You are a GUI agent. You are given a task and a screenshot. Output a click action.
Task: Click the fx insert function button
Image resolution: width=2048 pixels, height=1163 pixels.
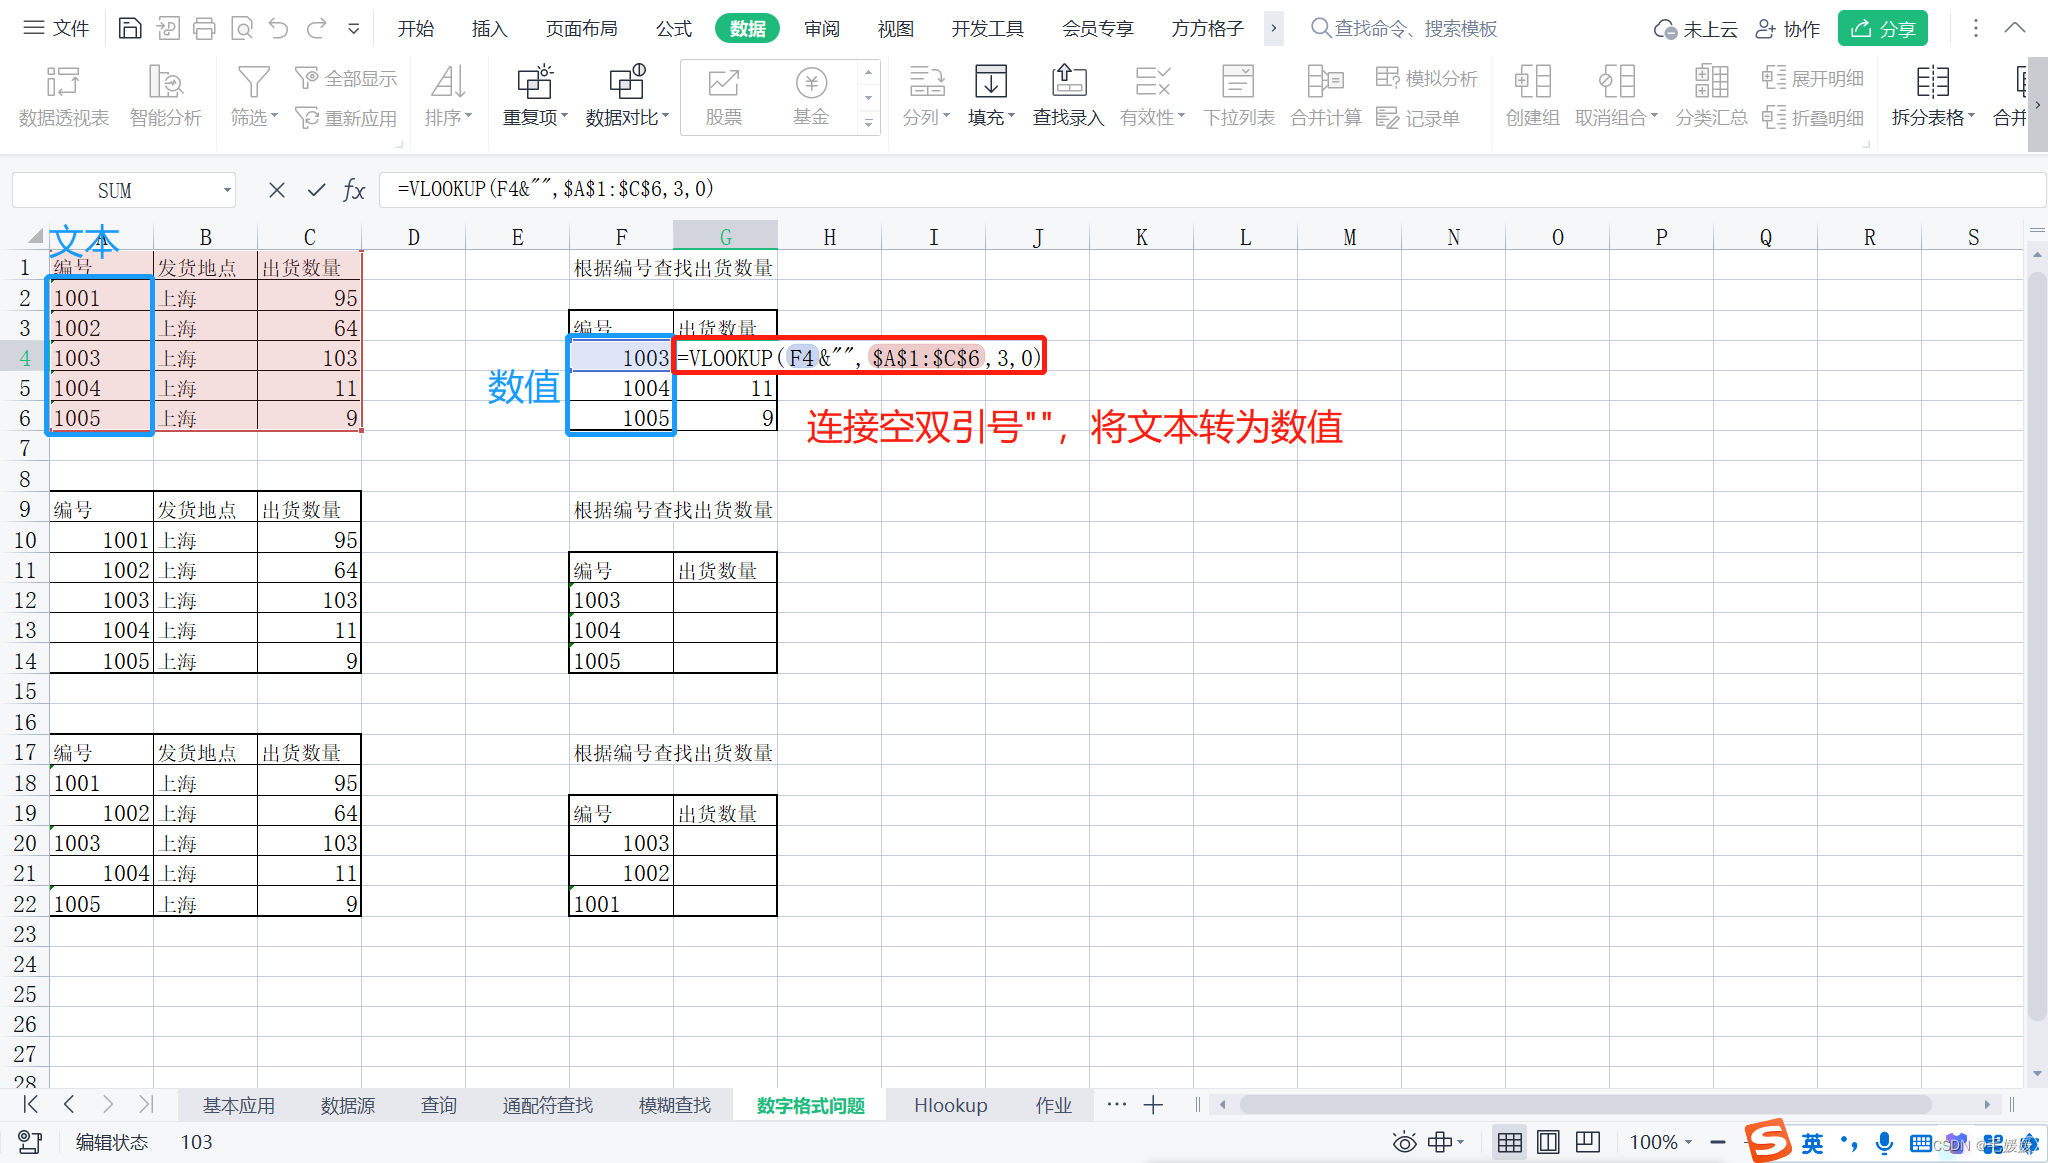coord(354,190)
